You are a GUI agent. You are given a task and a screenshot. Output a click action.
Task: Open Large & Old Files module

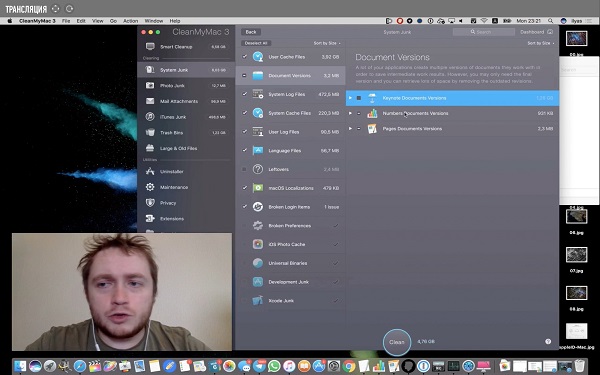click(186, 148)
